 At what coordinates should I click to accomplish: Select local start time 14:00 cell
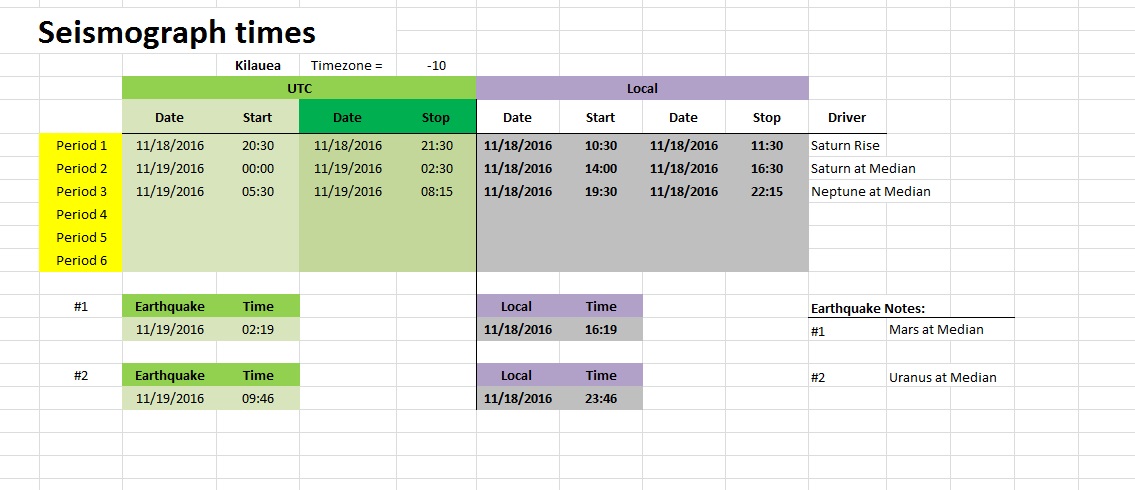(600, 168)
